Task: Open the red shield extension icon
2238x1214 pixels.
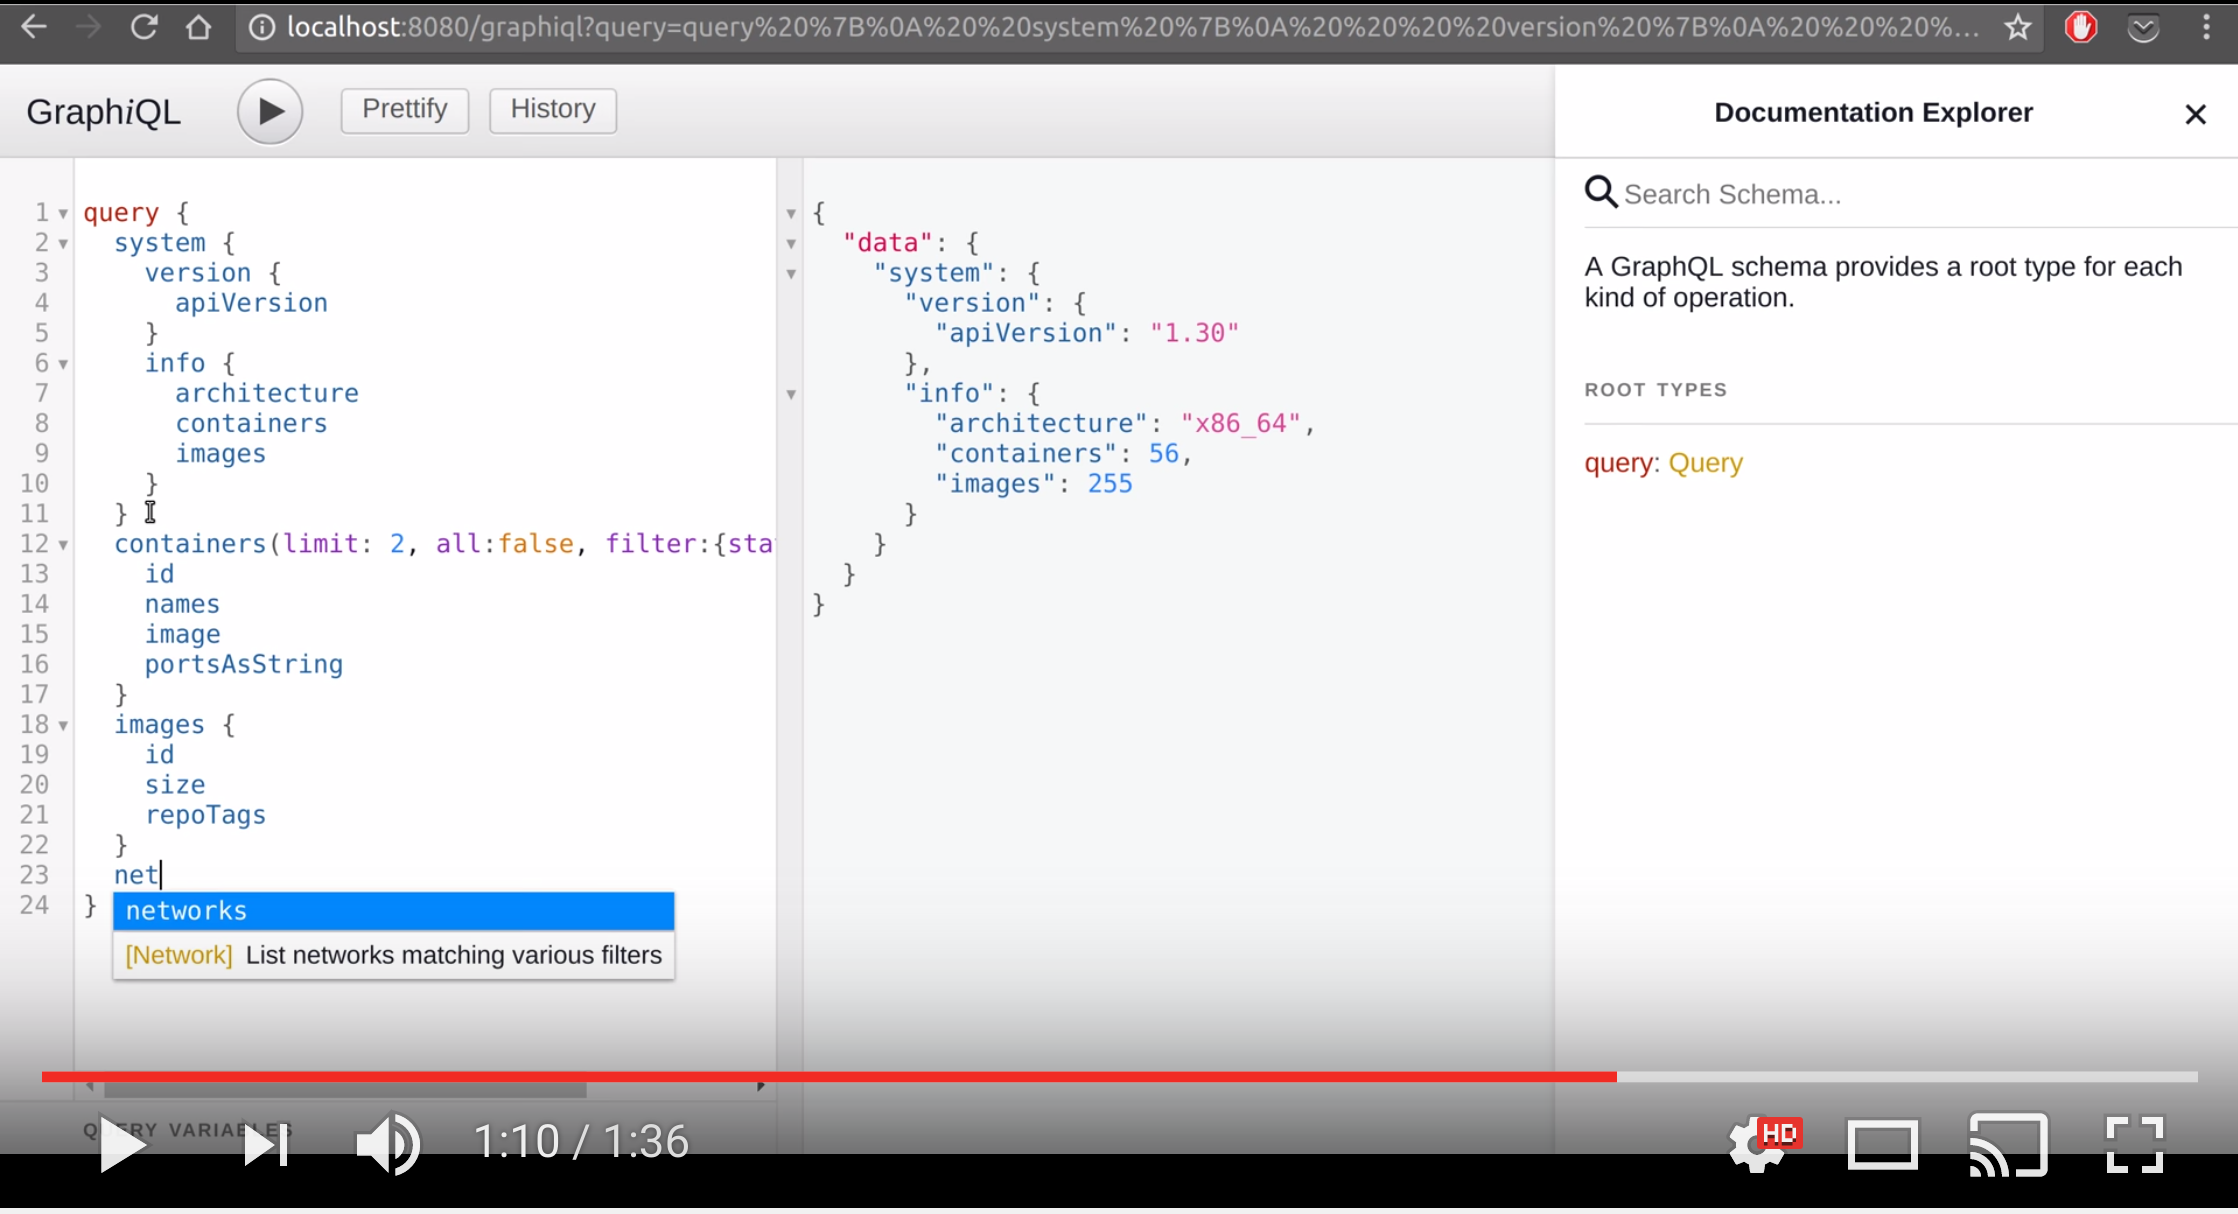Action: (2080, 27)
